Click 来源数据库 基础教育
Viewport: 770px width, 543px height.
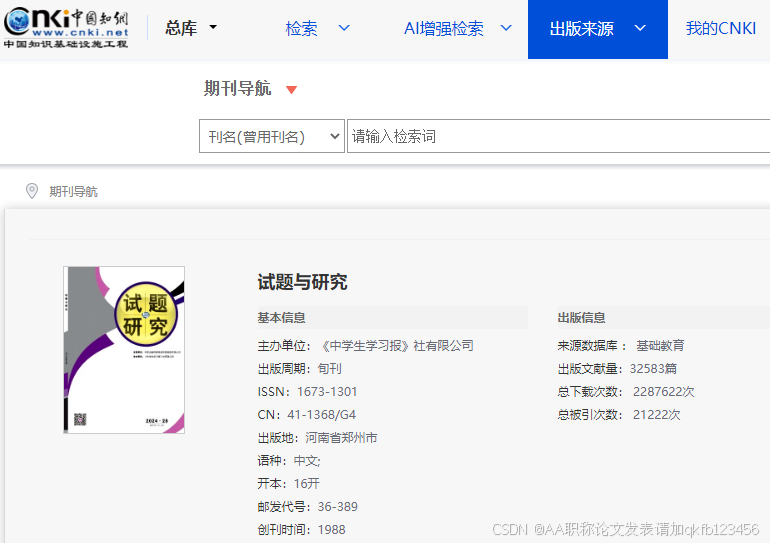point(621,346)
